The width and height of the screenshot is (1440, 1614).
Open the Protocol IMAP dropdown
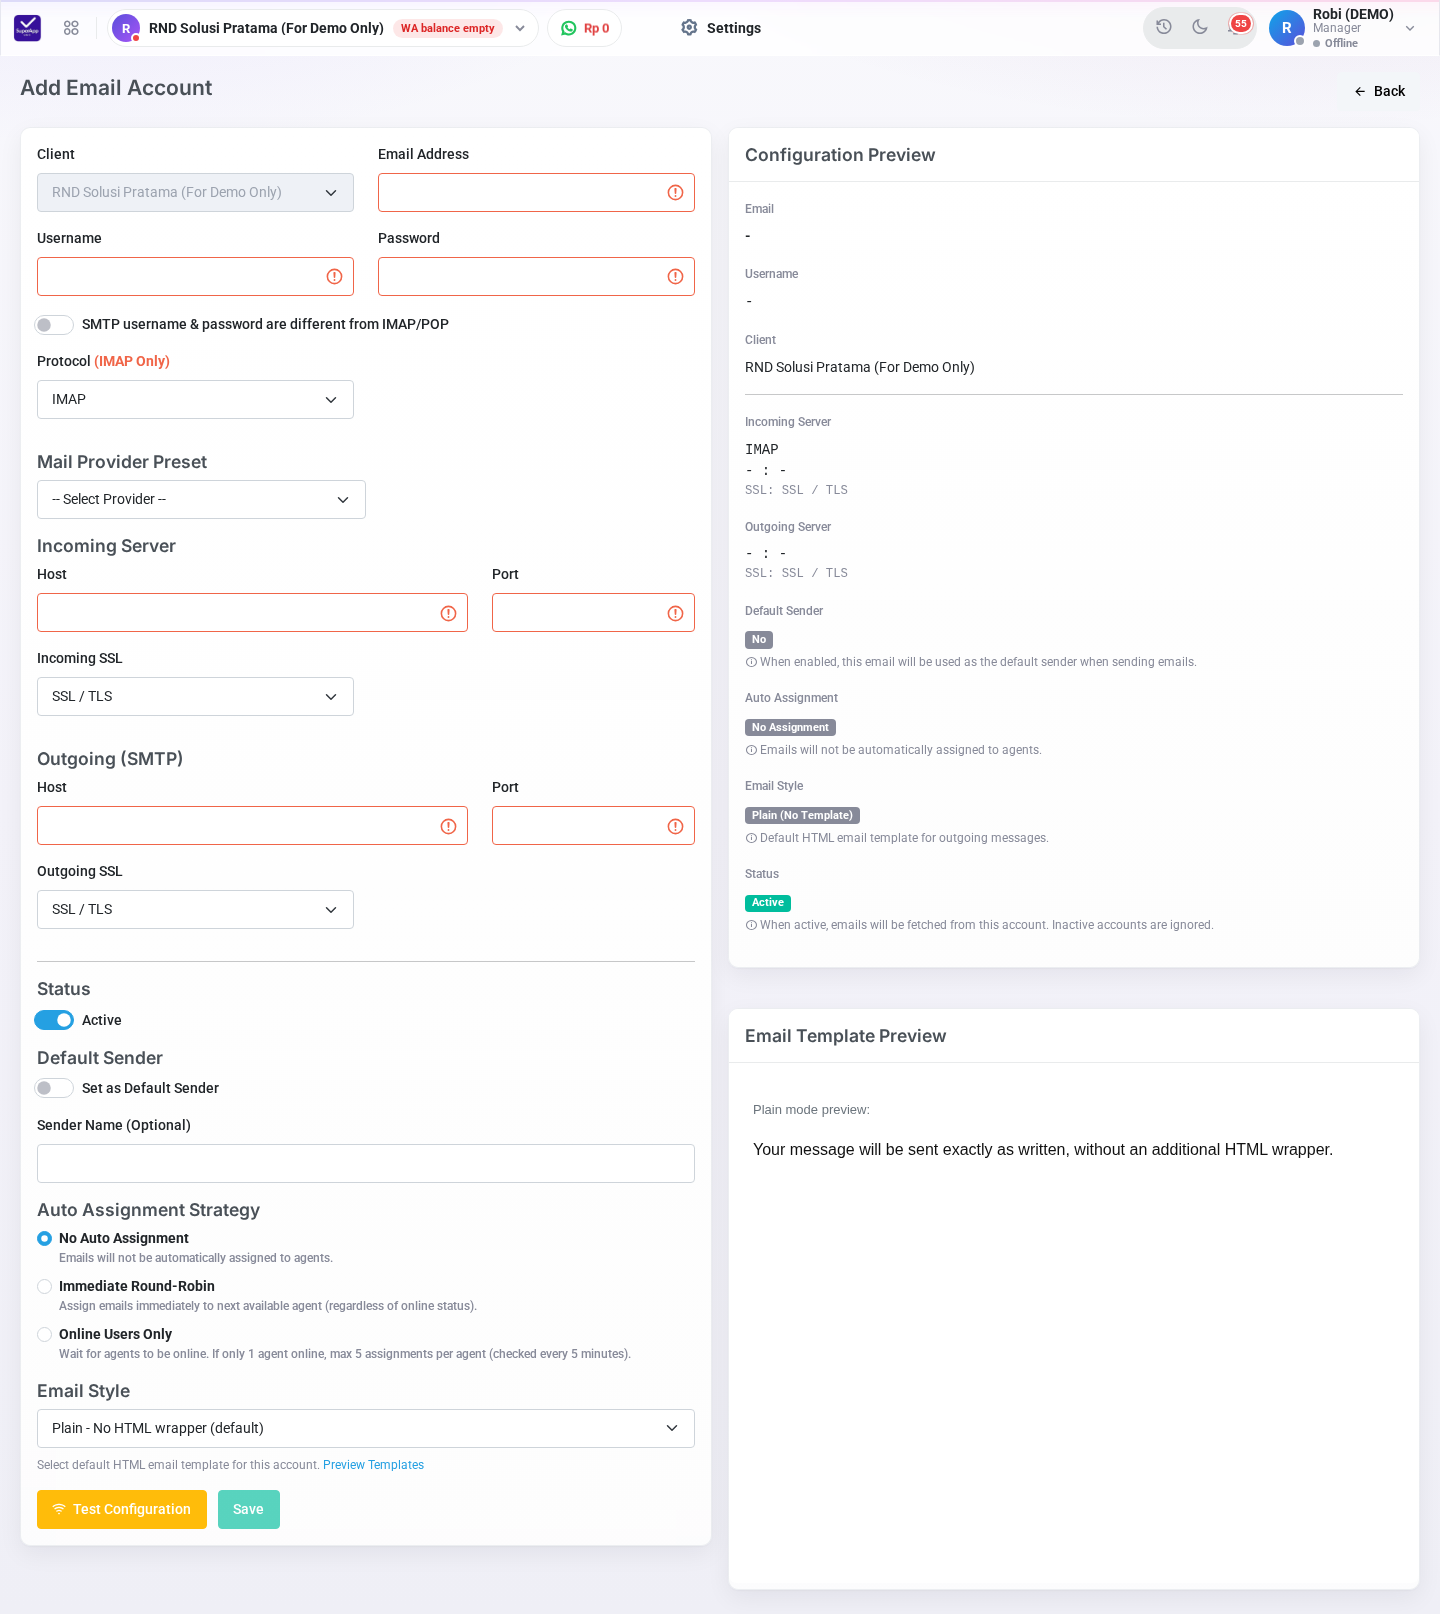195,400
